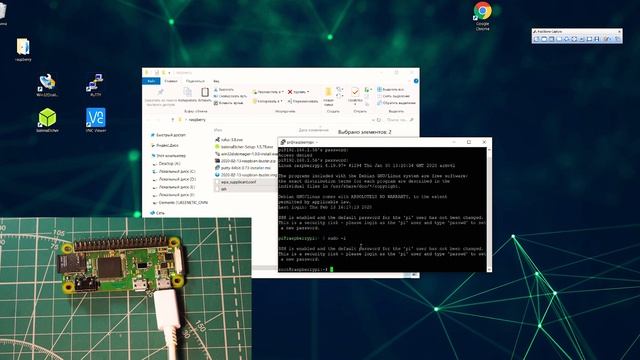Open the address bar history dropdown in Explorer
The height and width of the screenshot is (360, 640).
373,120
